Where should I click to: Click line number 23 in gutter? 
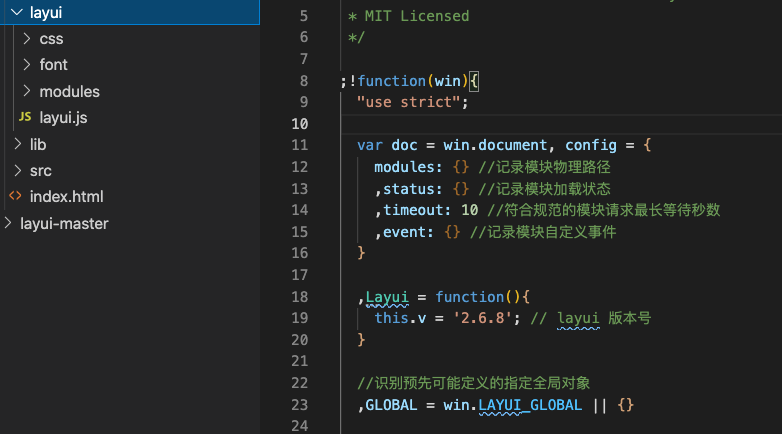300,405
